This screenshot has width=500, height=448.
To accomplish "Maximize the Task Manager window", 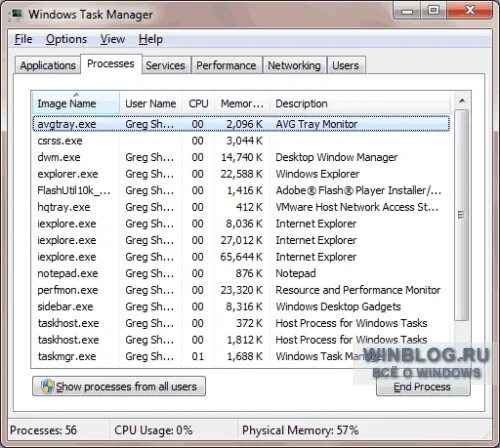I will tap(433, 11).
